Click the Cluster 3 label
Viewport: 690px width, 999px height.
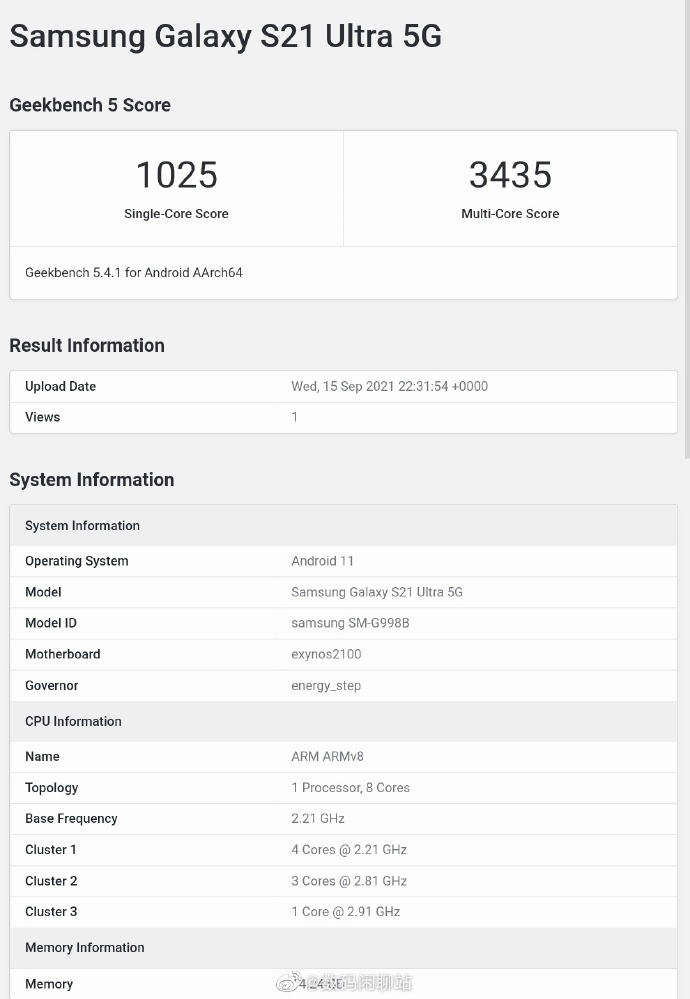click(51, 912)
